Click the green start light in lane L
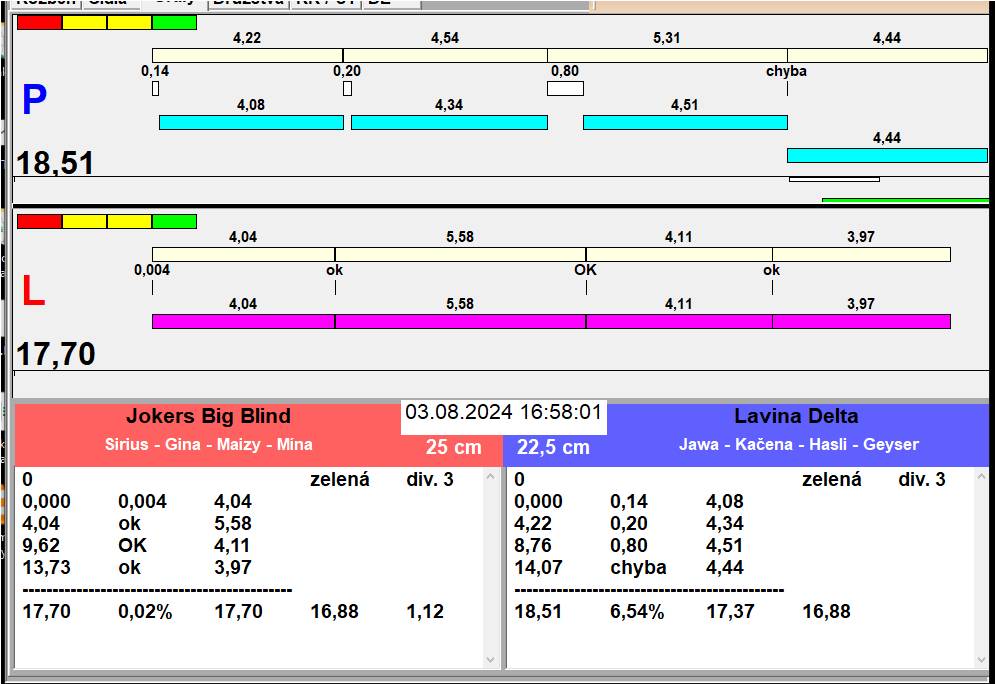The image size is (995, 684). tap(174, 221)
